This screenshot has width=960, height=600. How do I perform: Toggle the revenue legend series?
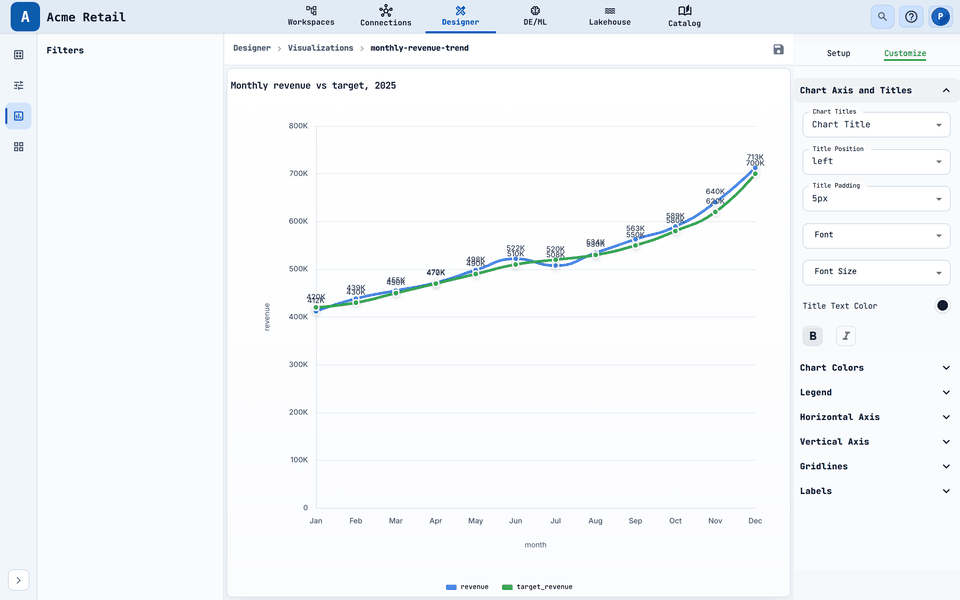tap(467, 587)
